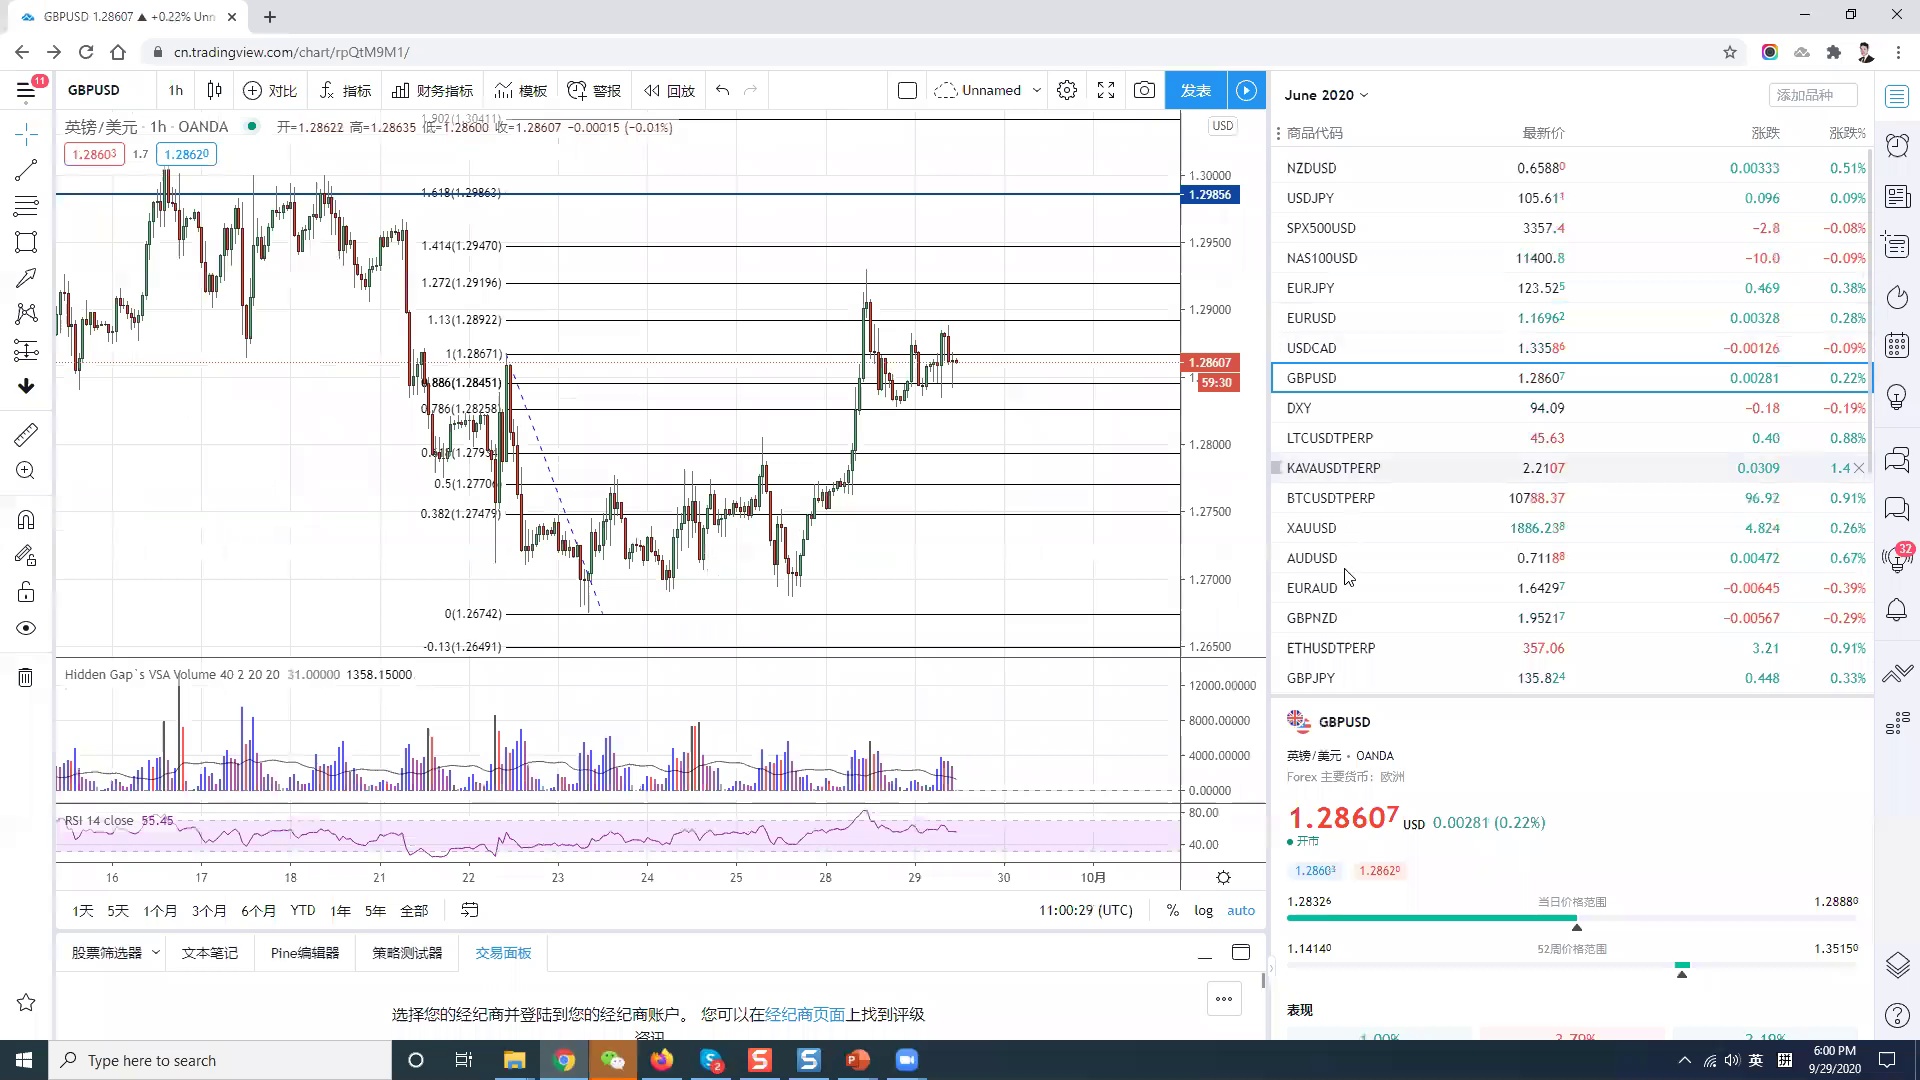
Task: Expand the June 2020 watchlist dropdown
Action: 1326,95
